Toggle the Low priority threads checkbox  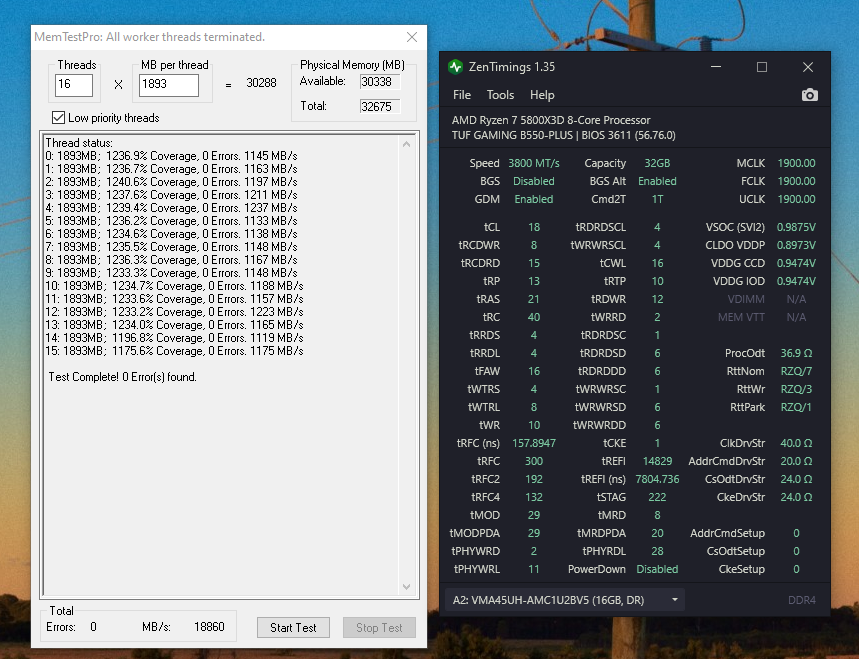pyautogui.click(x=58, y=118)
